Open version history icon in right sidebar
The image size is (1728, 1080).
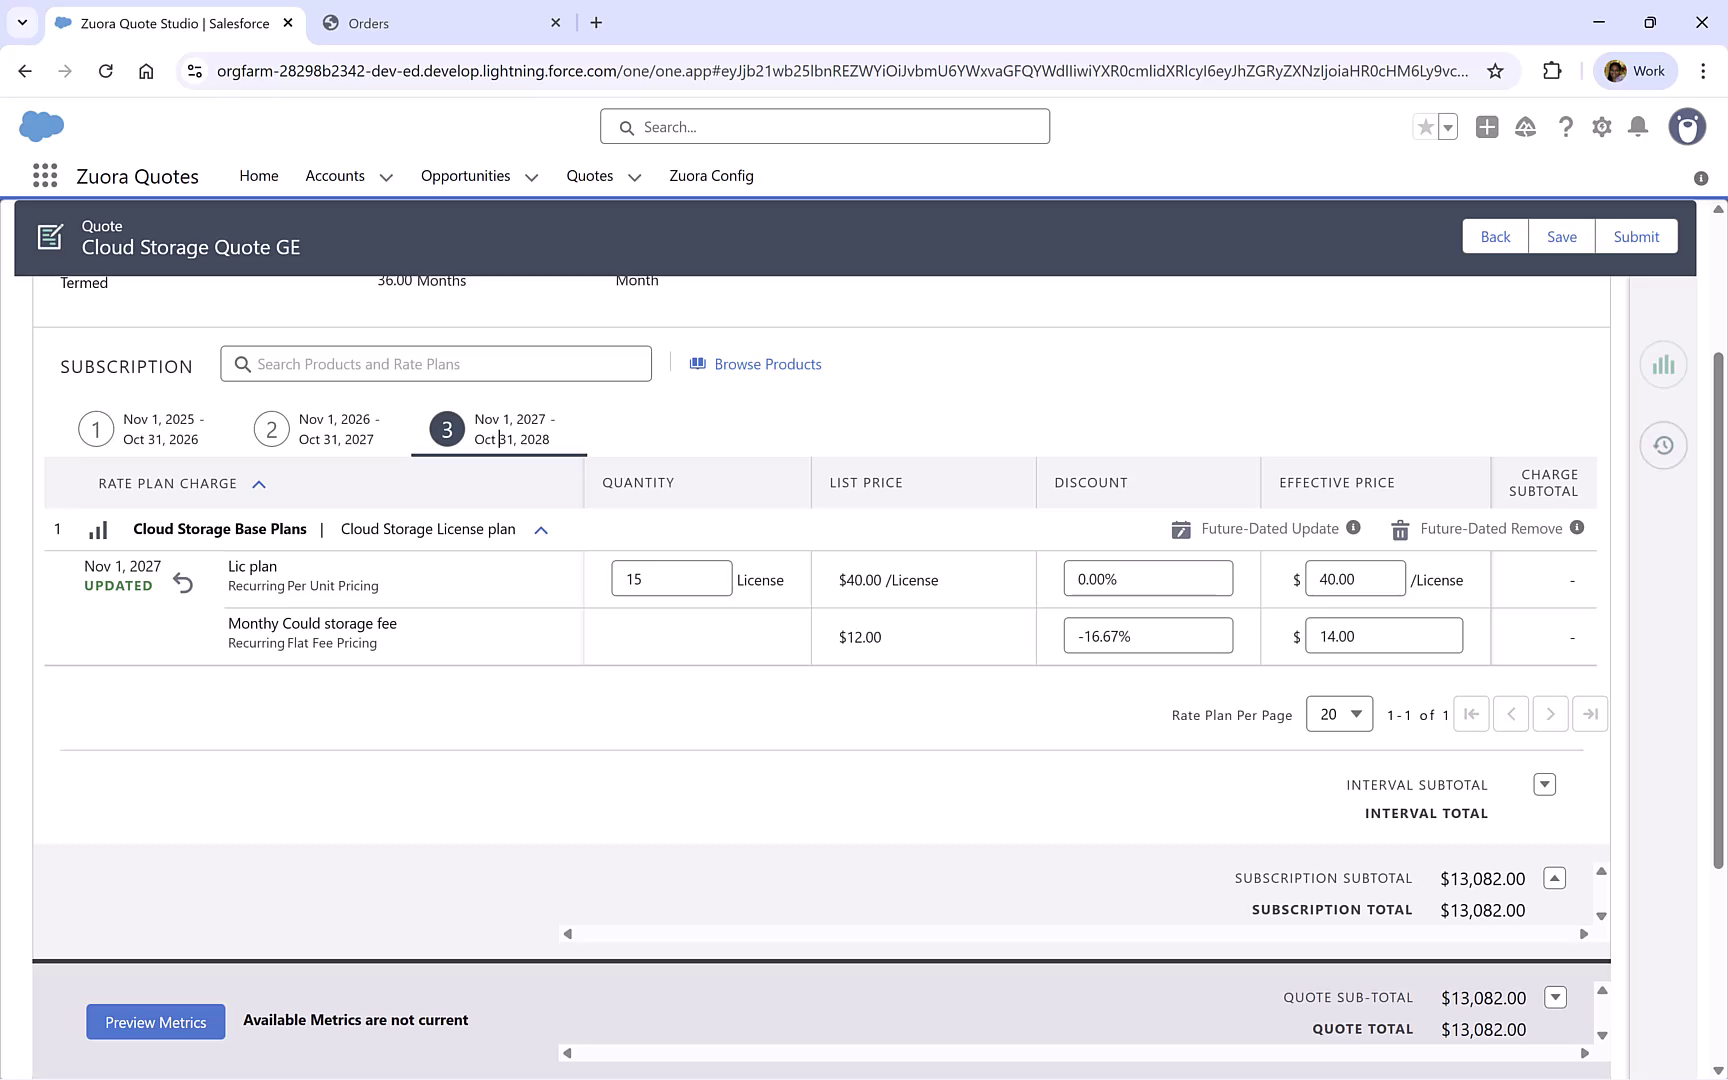pyautogui.click(x=1663, y=445)
